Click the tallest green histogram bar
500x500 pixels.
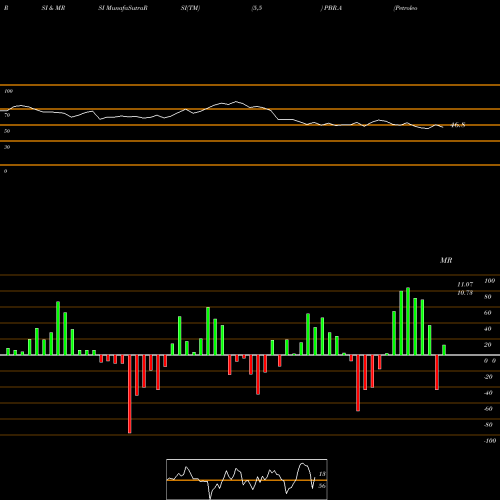pyautogui.click(x=408, y=321)
